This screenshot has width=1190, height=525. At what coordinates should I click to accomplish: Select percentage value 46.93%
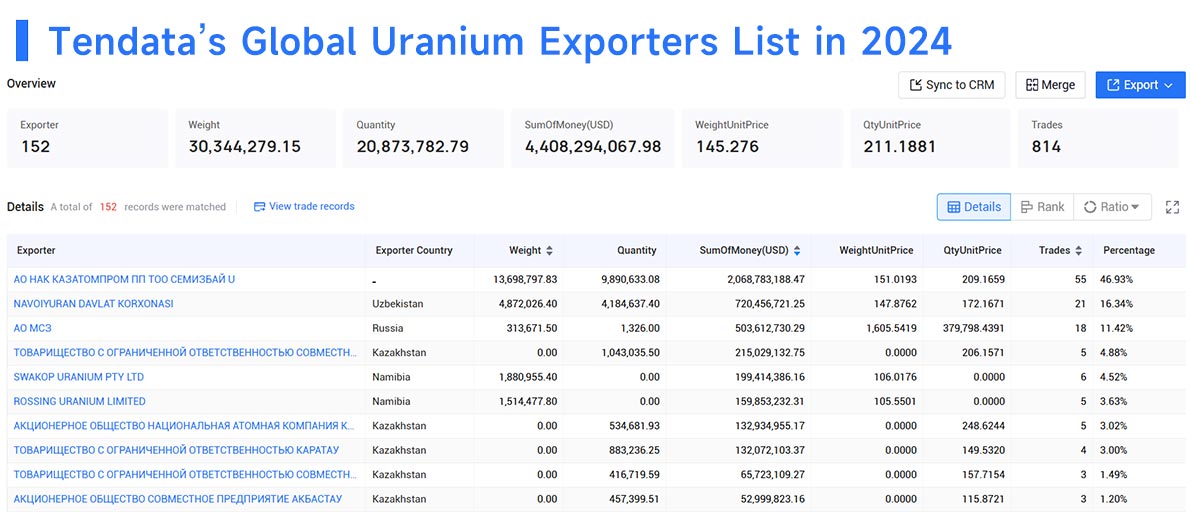pos(1116,279)
